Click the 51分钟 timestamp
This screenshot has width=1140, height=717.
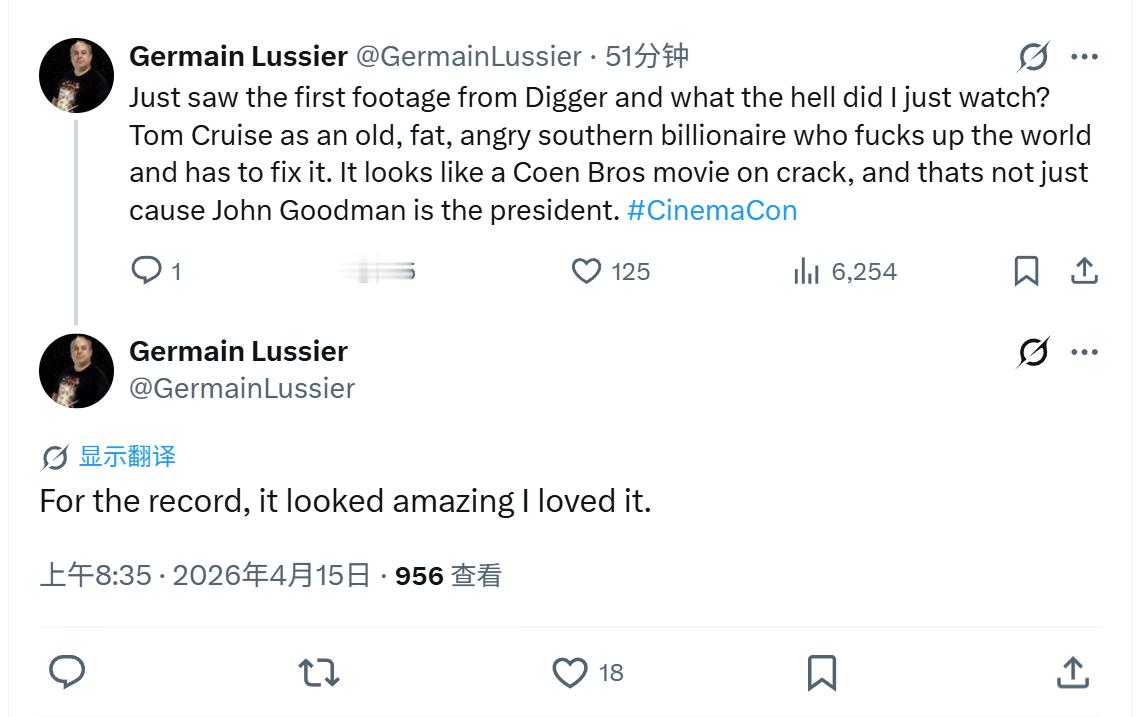(x=647, y=57)
